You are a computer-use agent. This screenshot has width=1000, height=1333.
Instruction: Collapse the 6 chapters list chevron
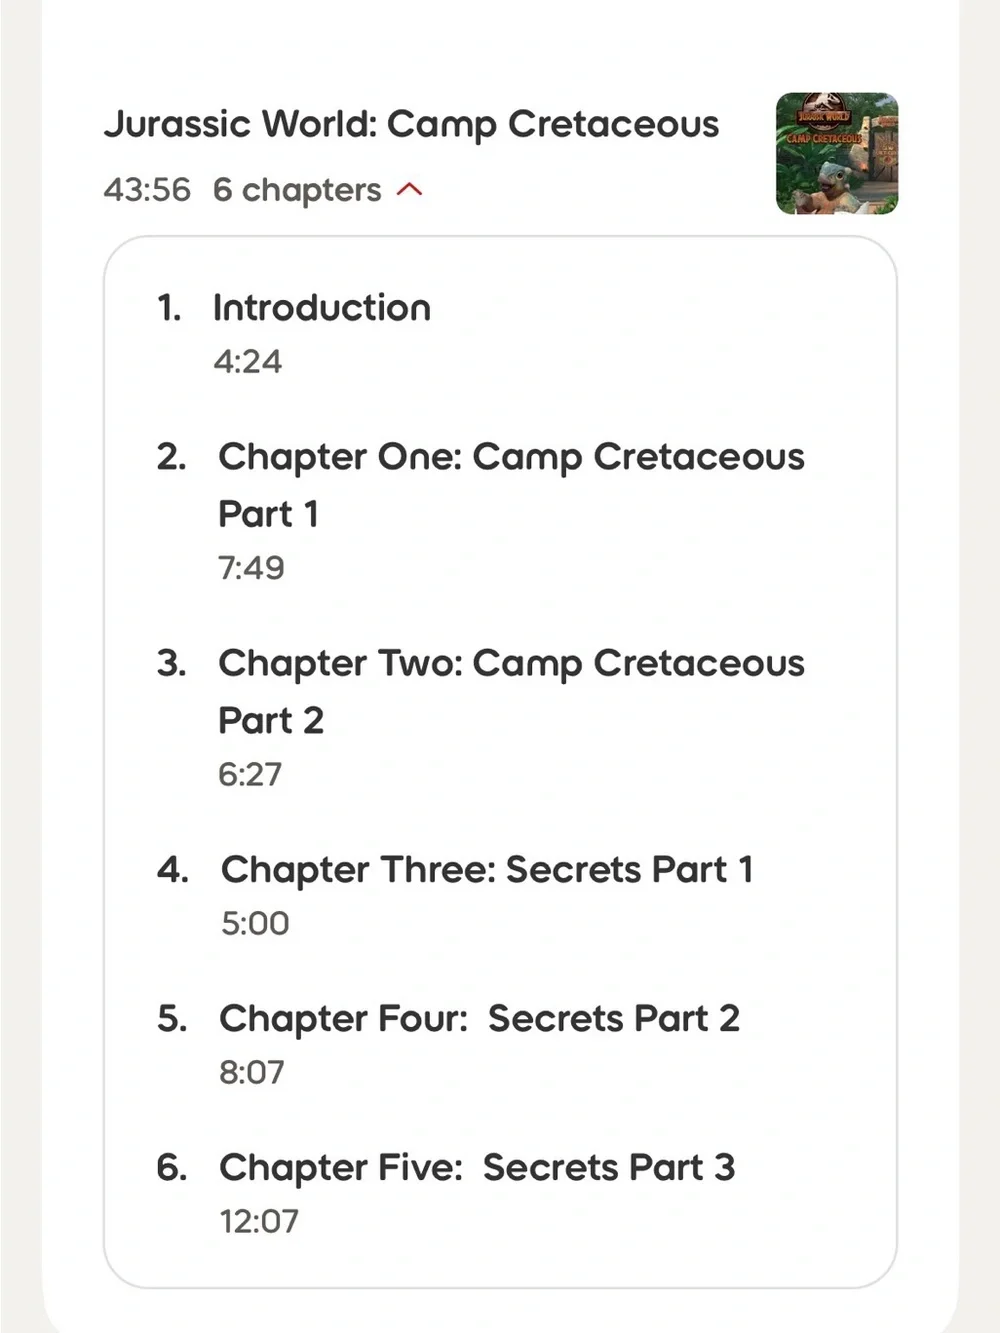click(x=410, y=189)
